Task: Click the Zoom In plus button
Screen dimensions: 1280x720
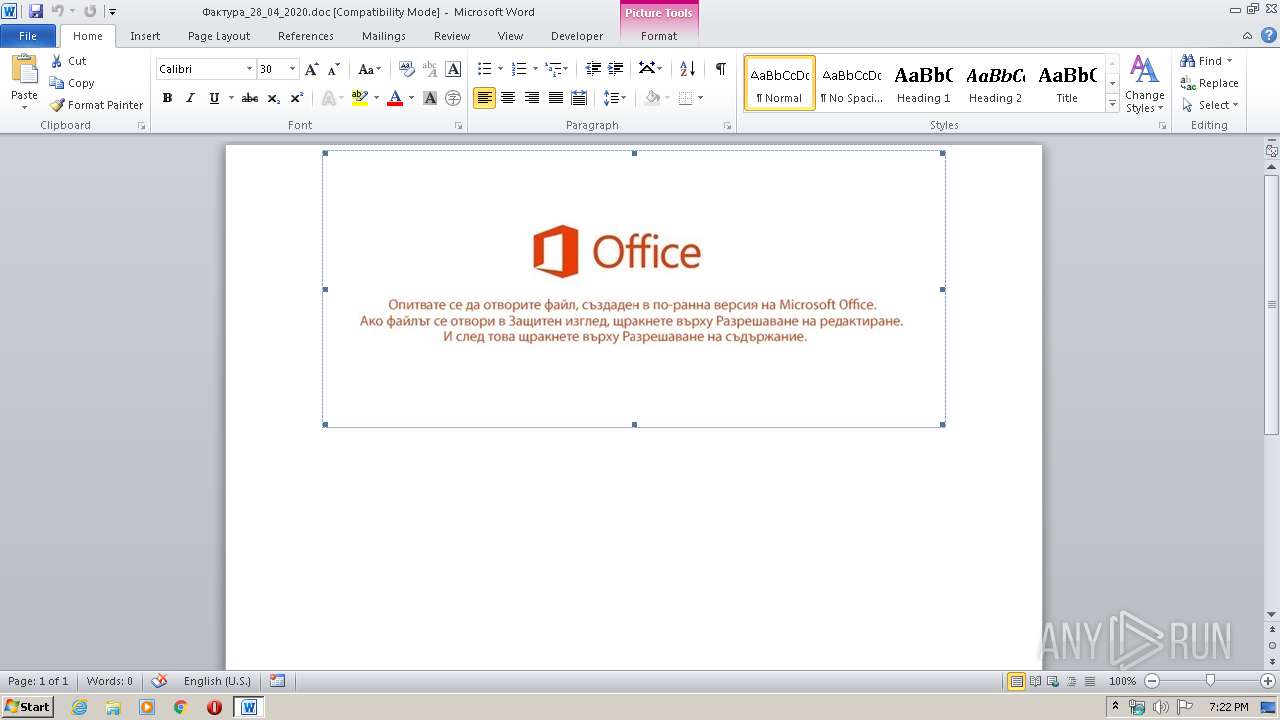Action: point(1268,681)
